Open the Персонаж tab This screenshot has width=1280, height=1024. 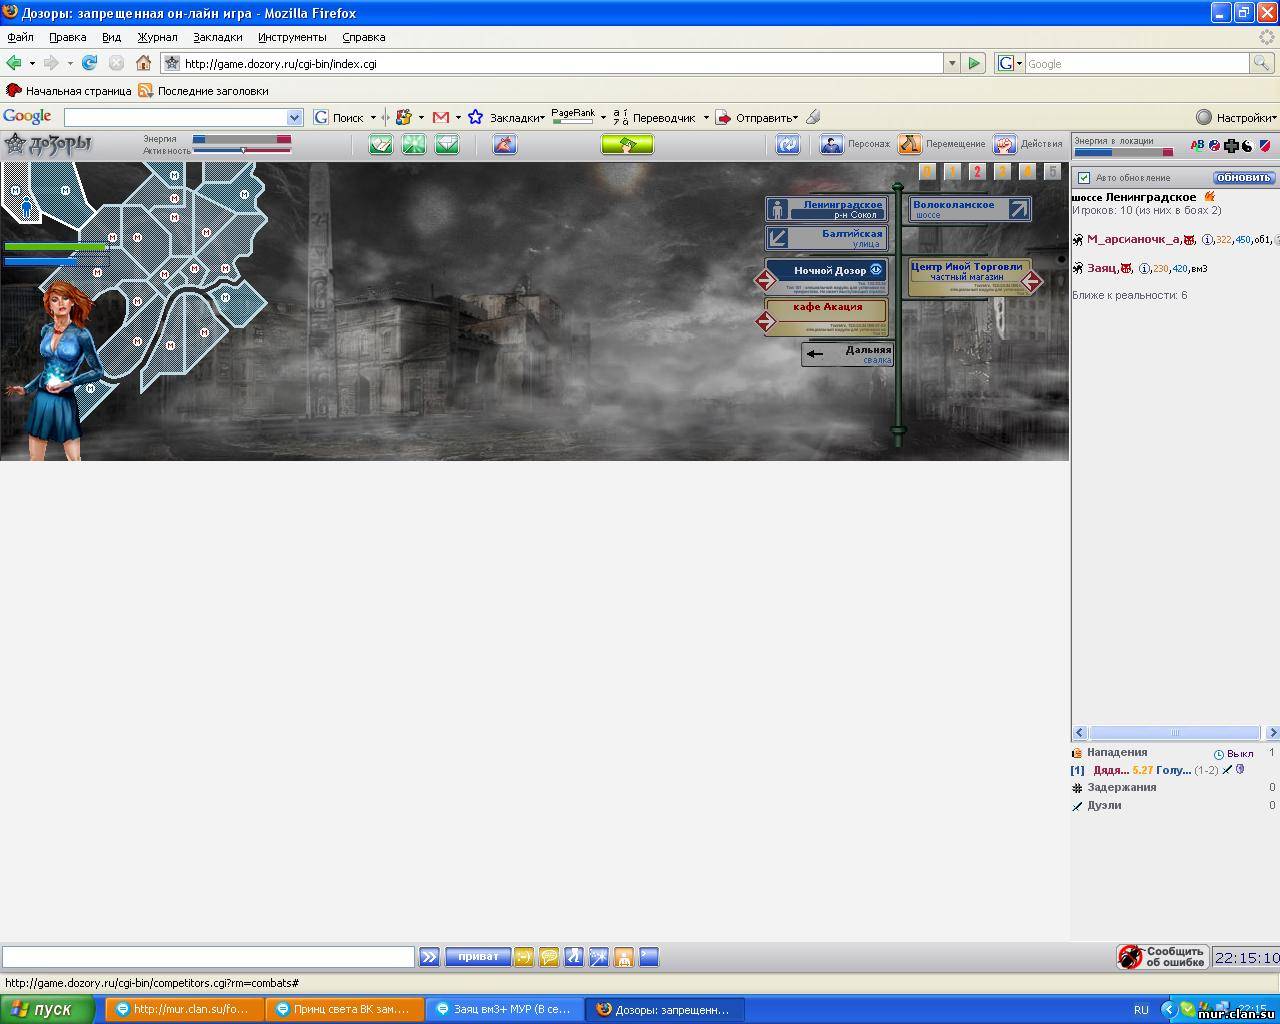point(855,144)
